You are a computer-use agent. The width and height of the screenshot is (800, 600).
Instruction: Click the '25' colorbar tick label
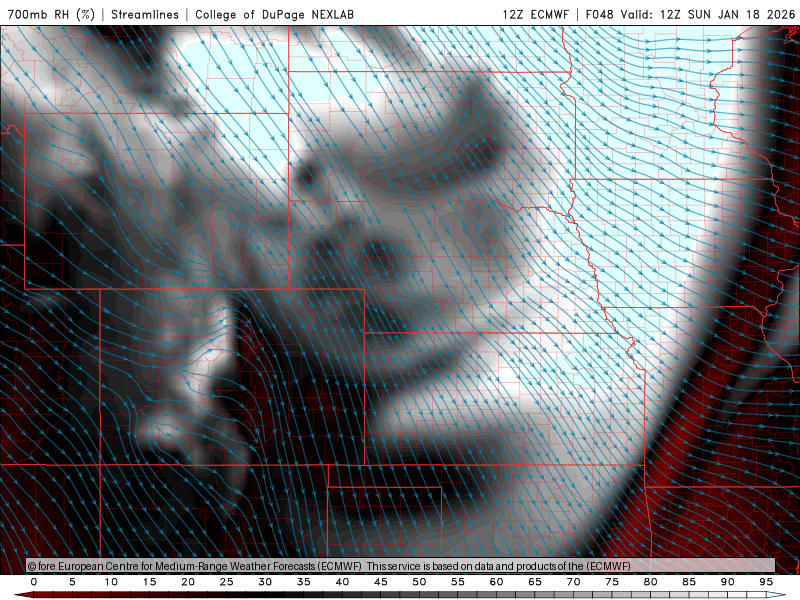(x=227, y=582)
